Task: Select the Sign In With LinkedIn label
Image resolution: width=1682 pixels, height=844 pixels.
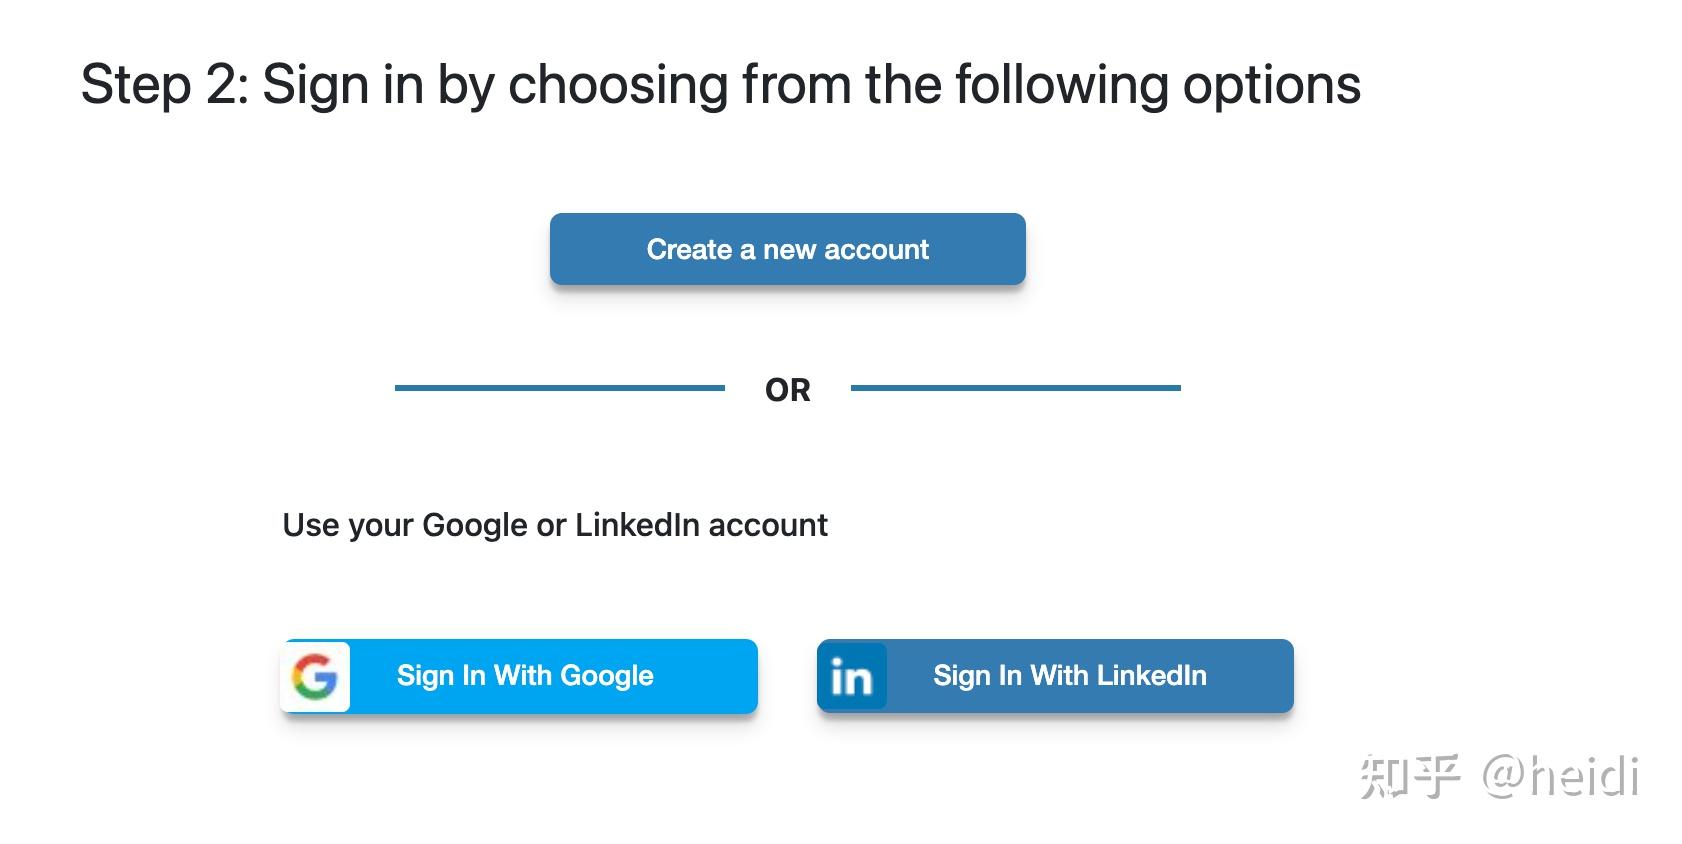Action: 1069,676
